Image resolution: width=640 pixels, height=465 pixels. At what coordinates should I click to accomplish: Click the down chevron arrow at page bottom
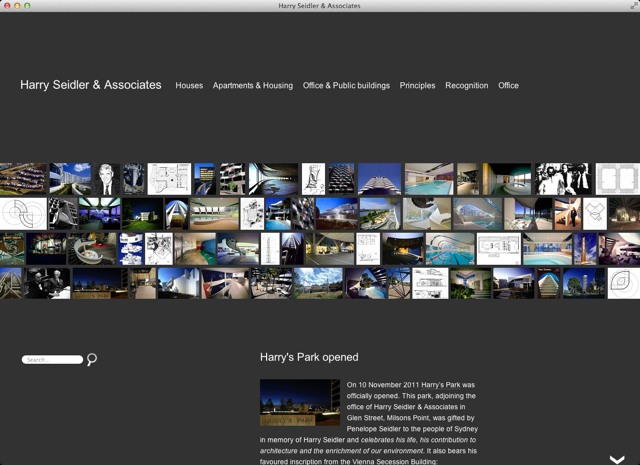[617, 460]
